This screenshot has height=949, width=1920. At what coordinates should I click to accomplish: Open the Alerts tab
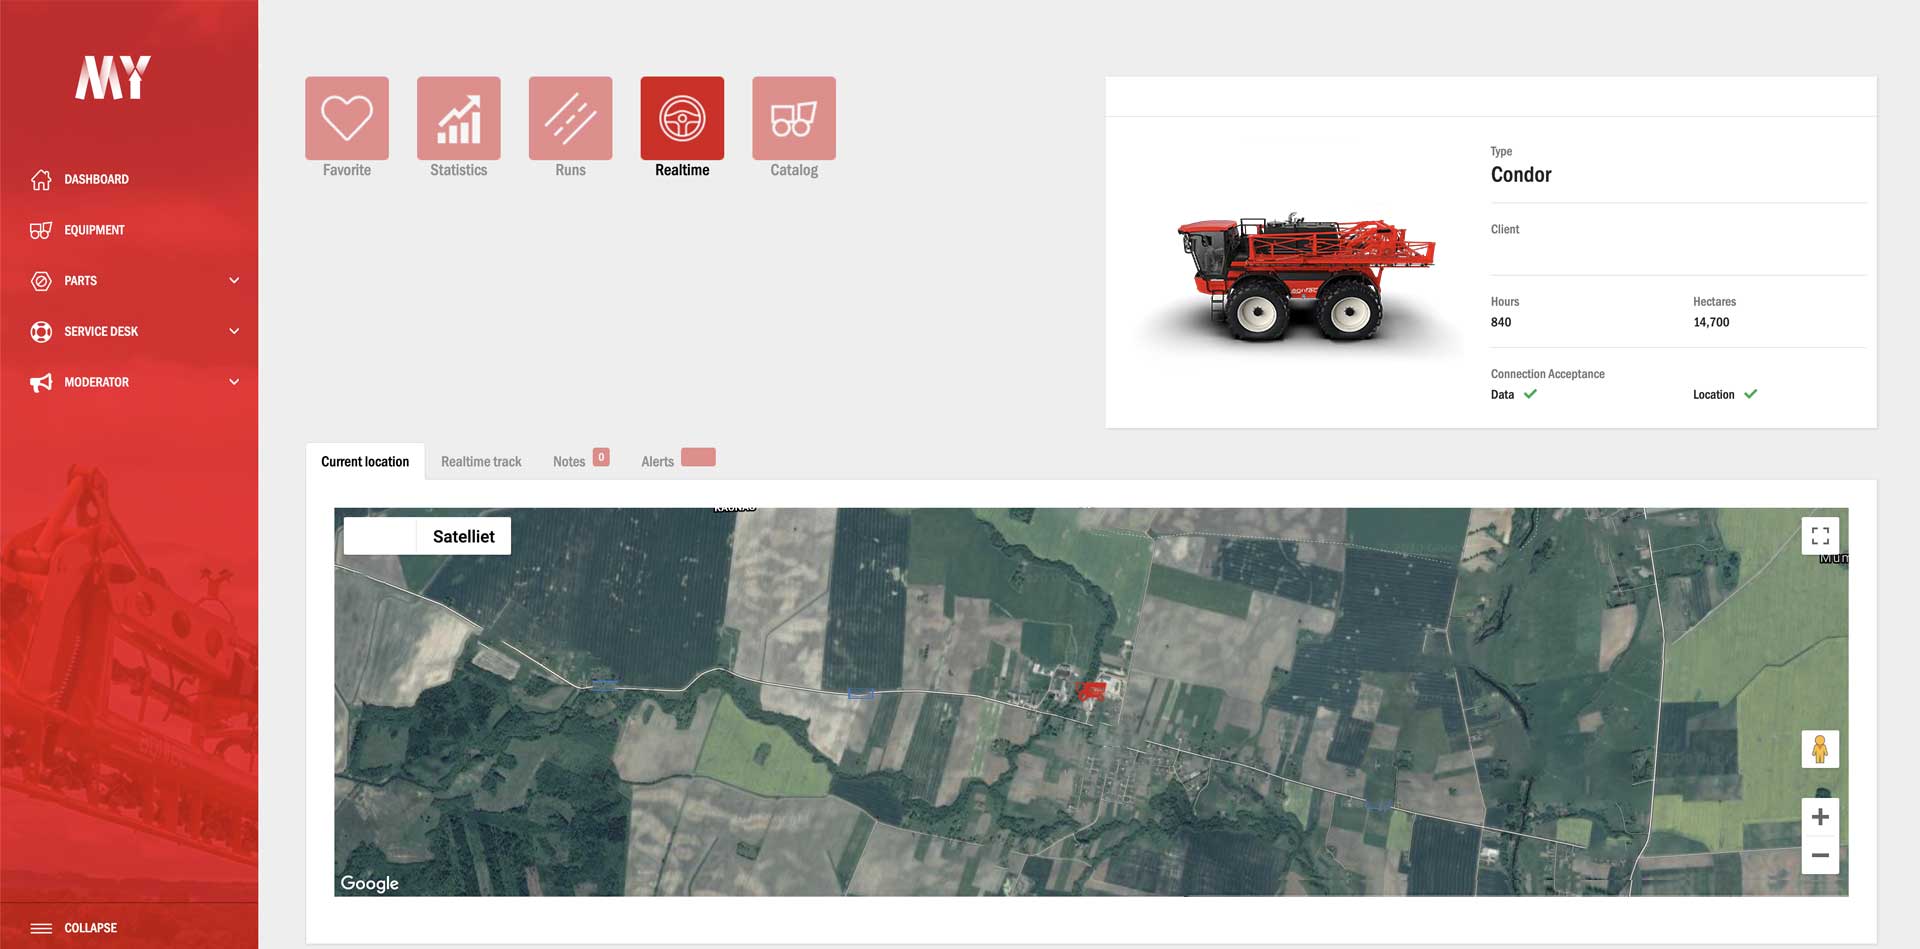[657, 462]
